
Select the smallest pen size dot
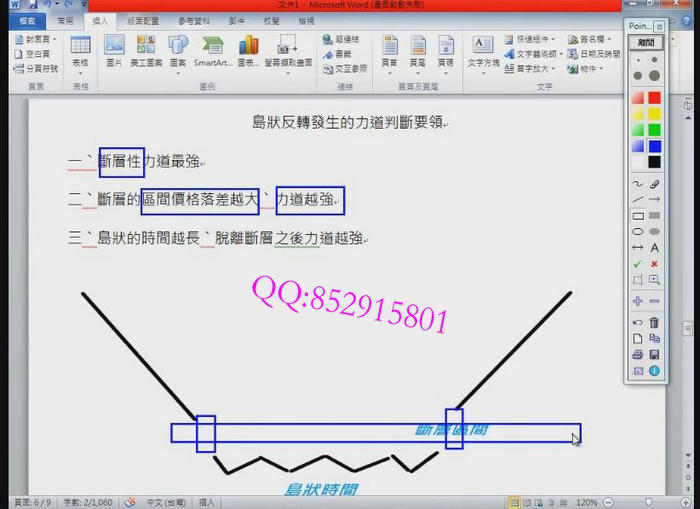pyautogui.click(x=637, y=60)
